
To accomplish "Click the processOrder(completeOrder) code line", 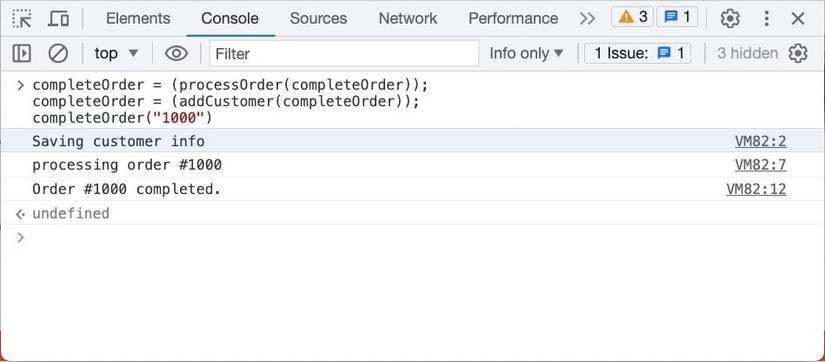I will (x=230, y=84).
